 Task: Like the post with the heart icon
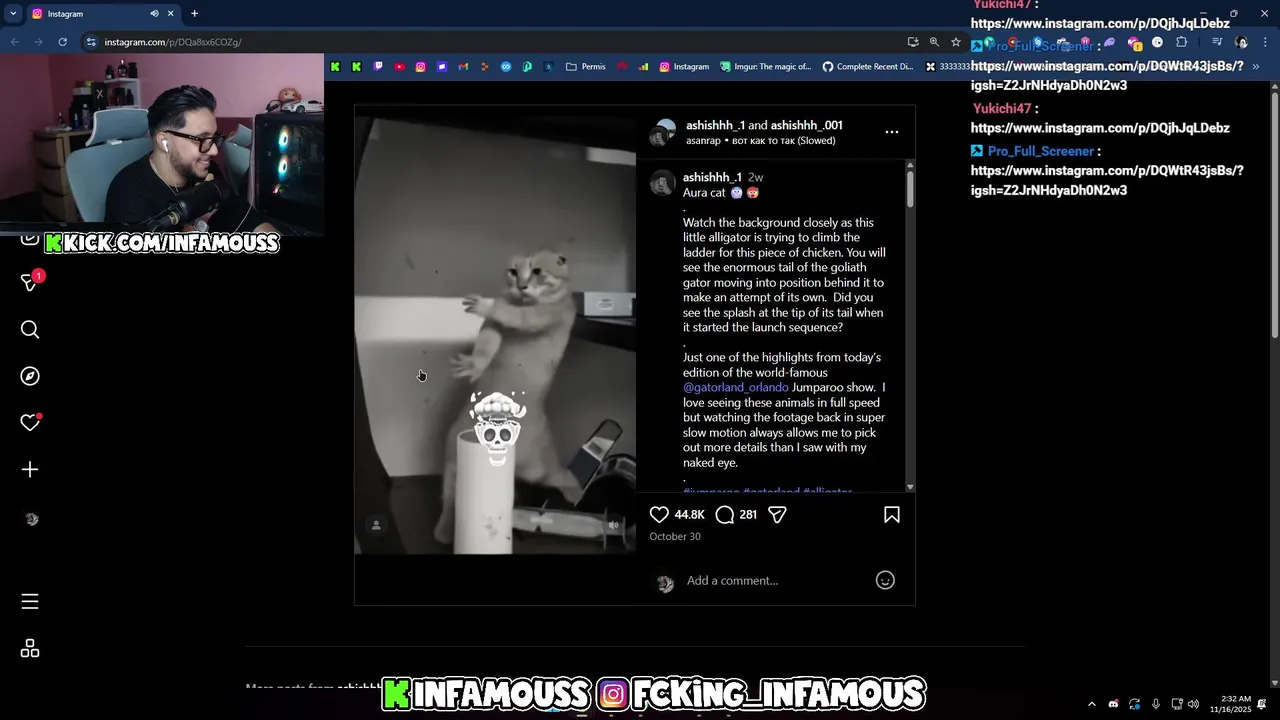coord(659,515)
